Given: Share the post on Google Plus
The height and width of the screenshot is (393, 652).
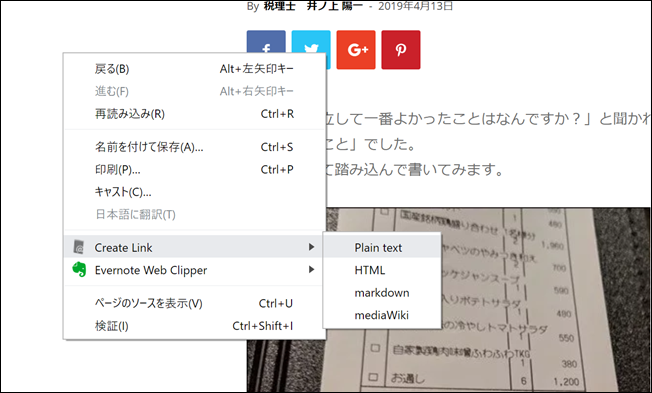Looking at the screenshot, I should pyautogui.click(x=356, y=50).
